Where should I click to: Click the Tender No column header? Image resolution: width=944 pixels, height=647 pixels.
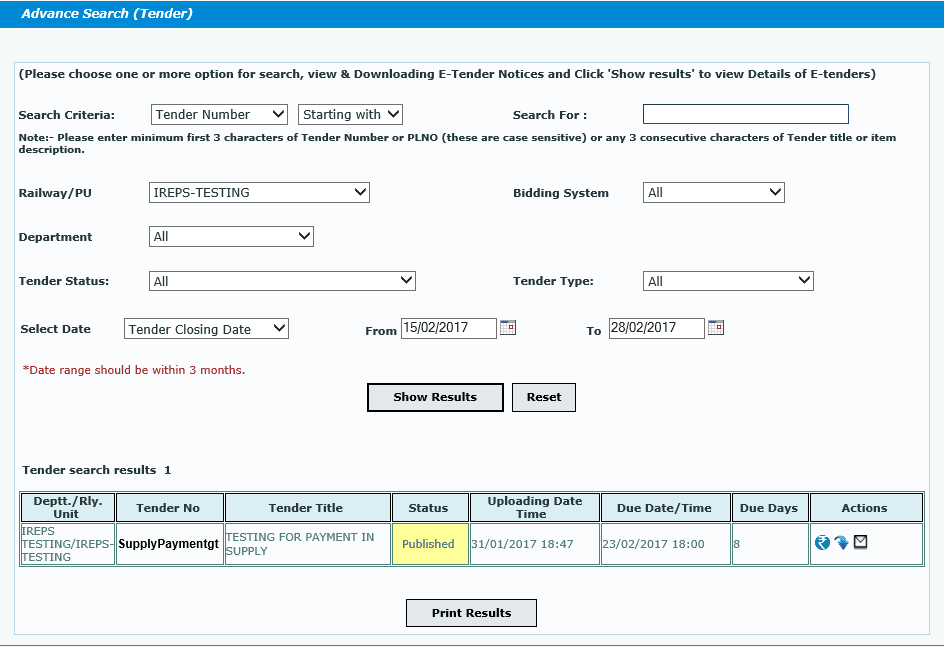click(x=170, y=508)
